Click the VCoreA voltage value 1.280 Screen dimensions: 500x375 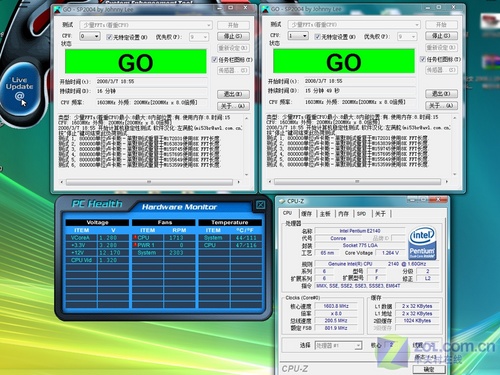[109, 238]
